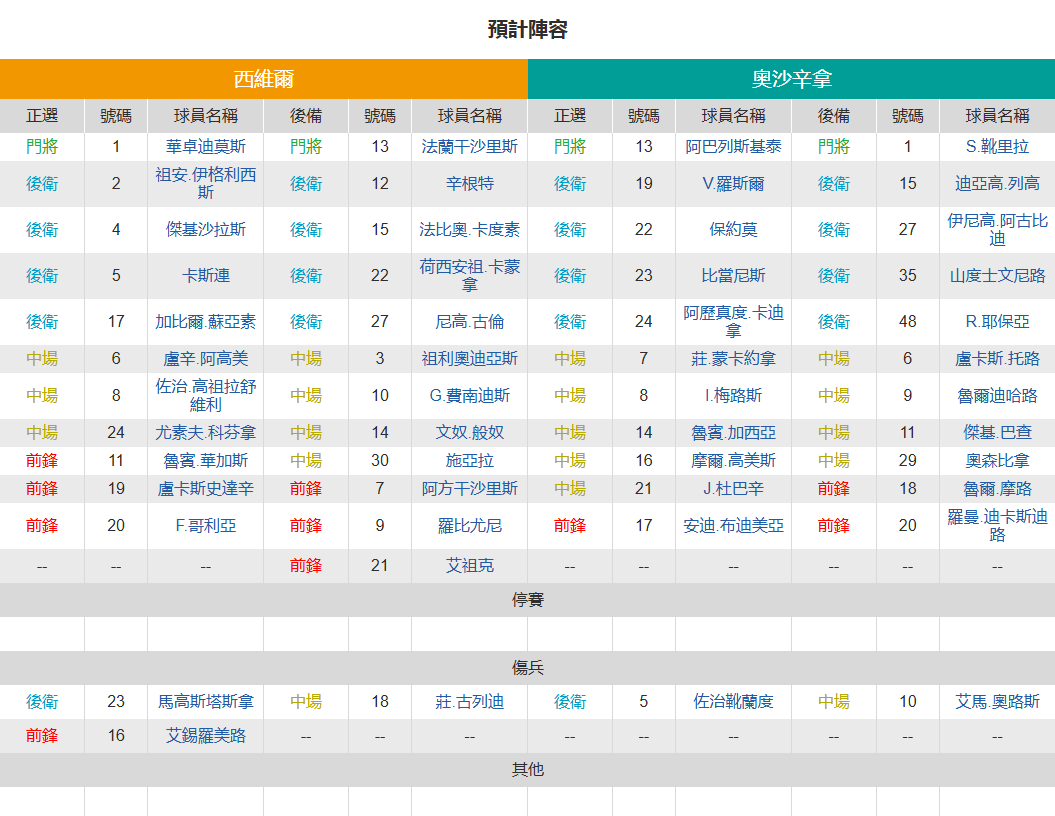Open 羅曼.迪卡斯迪路 player link
This screenshot has height=816, width=1055.
pos(997,525)
